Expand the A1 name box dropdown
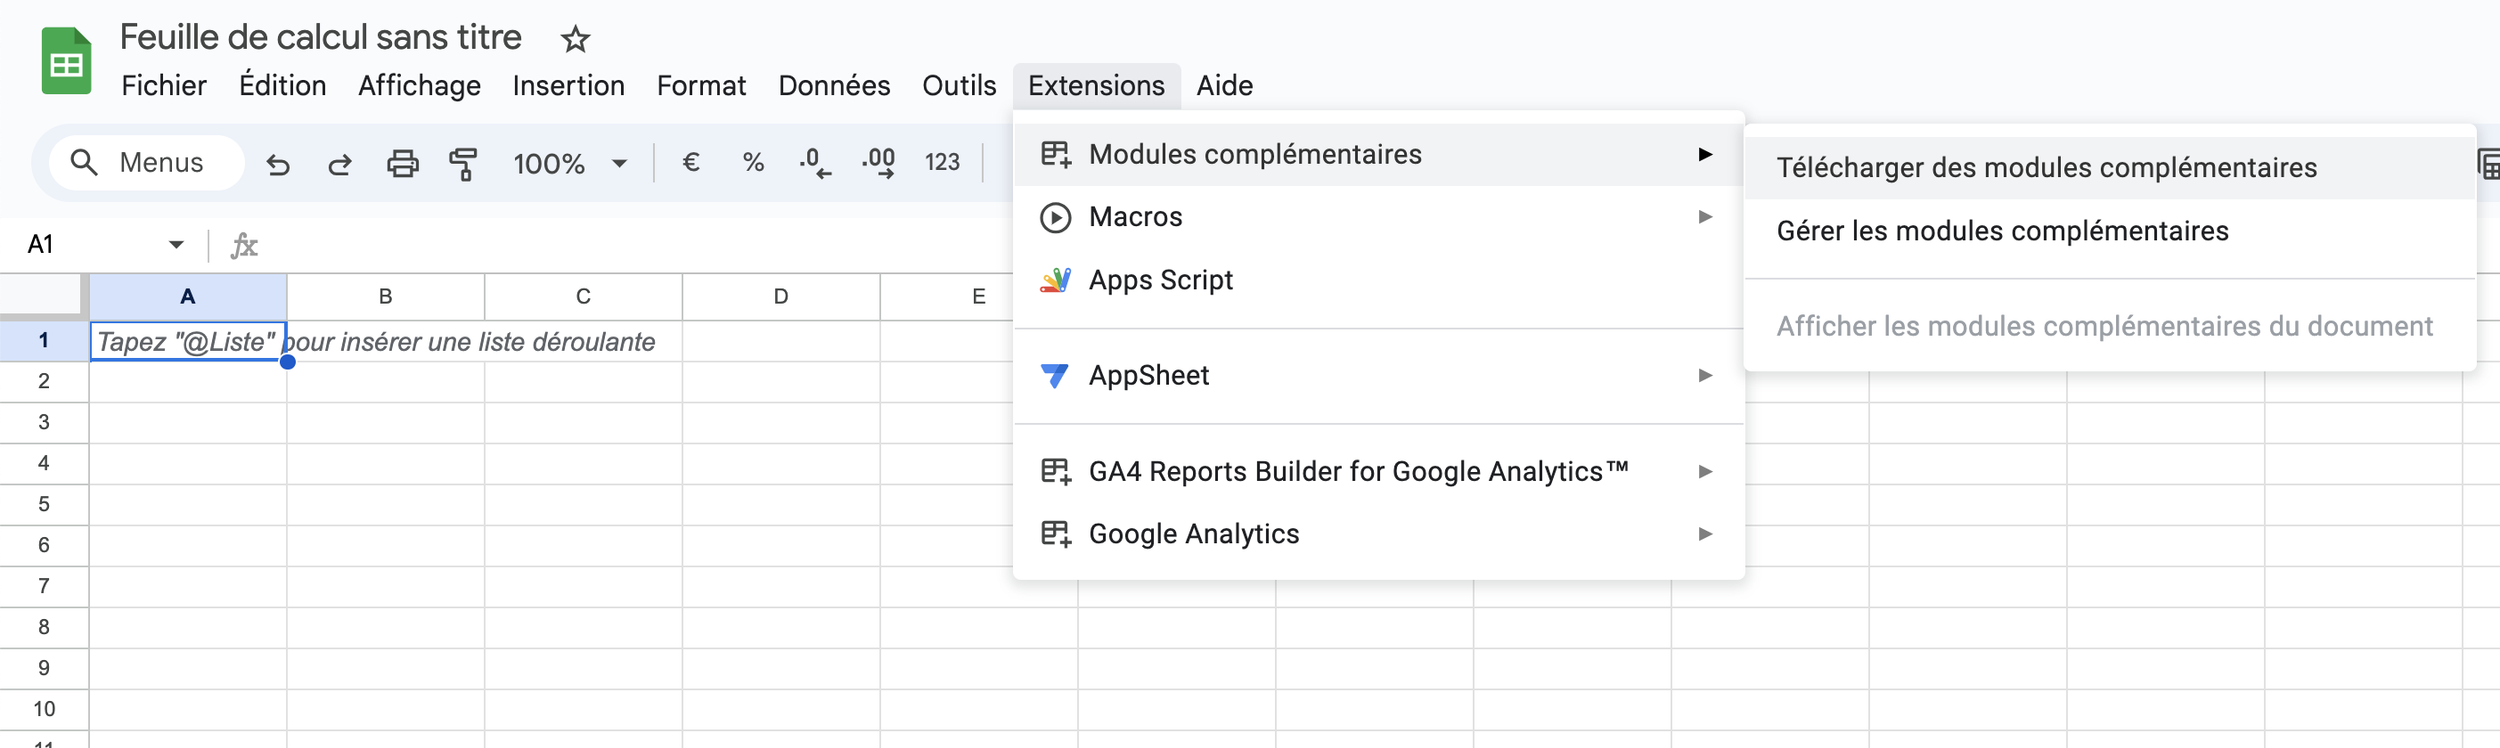2500x748 pixels. [x=176, y=245]
